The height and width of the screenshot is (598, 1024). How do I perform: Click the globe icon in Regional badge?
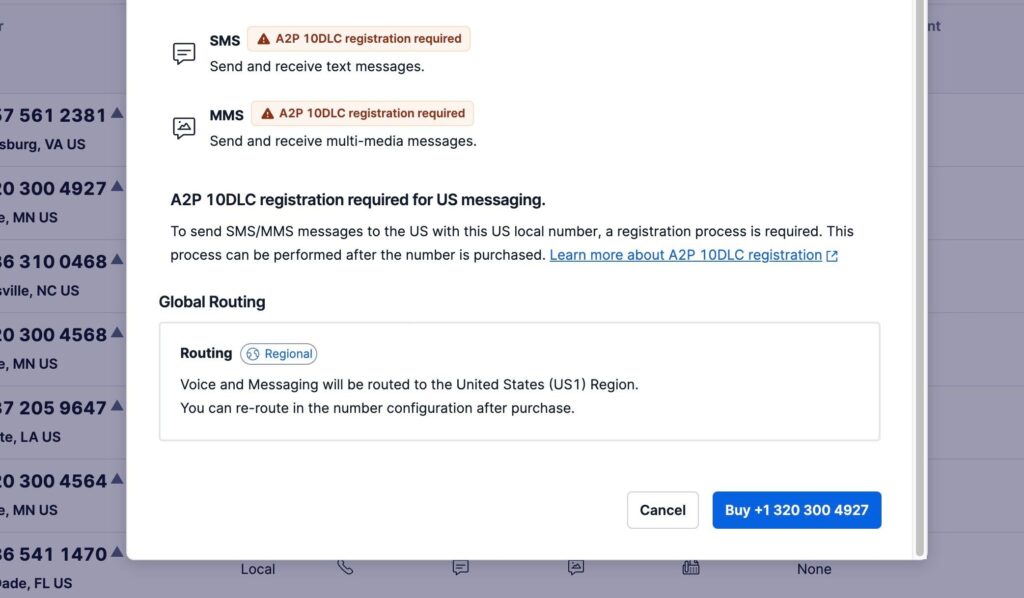tap(252, 354)
